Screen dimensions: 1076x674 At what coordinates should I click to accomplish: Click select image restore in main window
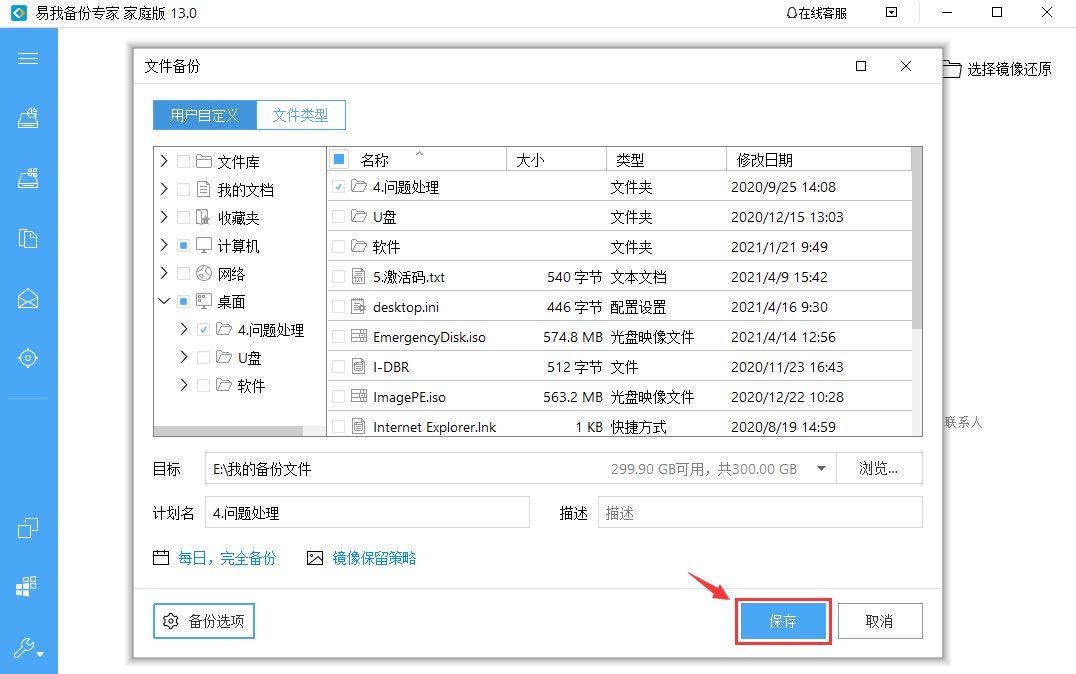pyautogui.click(x=998, y=69)
